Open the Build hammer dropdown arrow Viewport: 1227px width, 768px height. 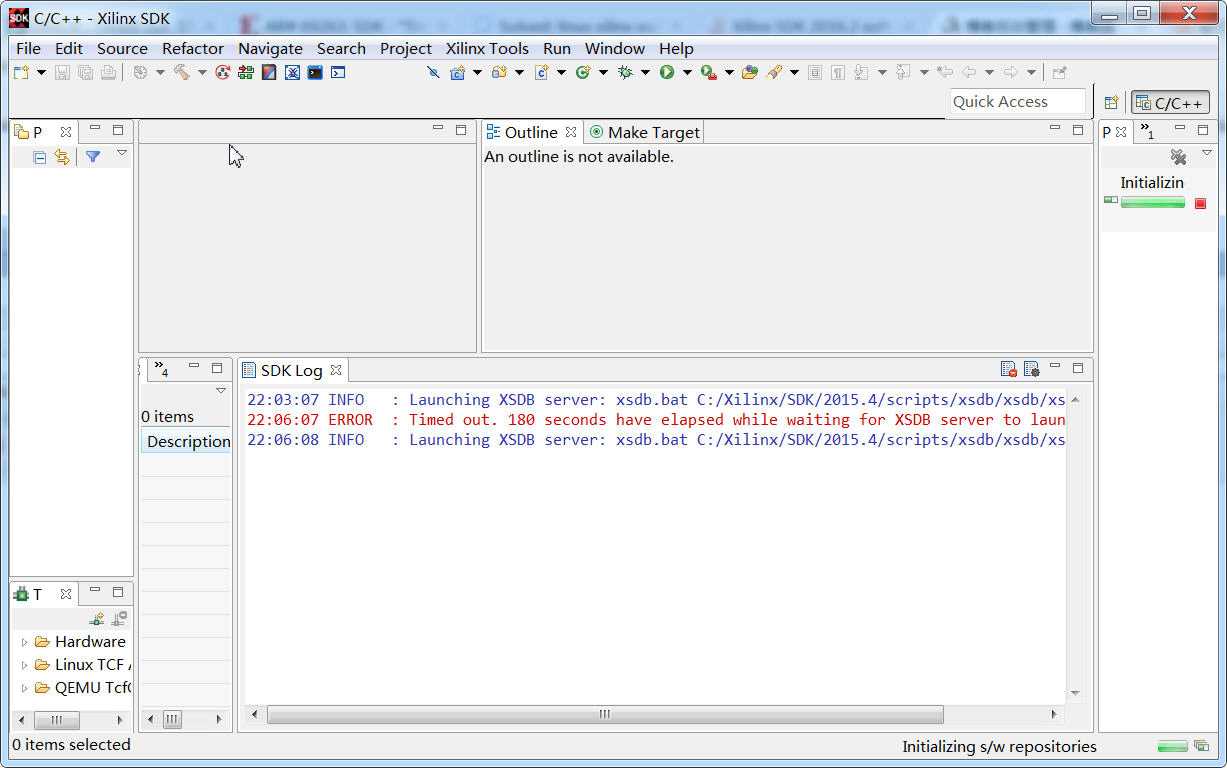coord(202,72)
